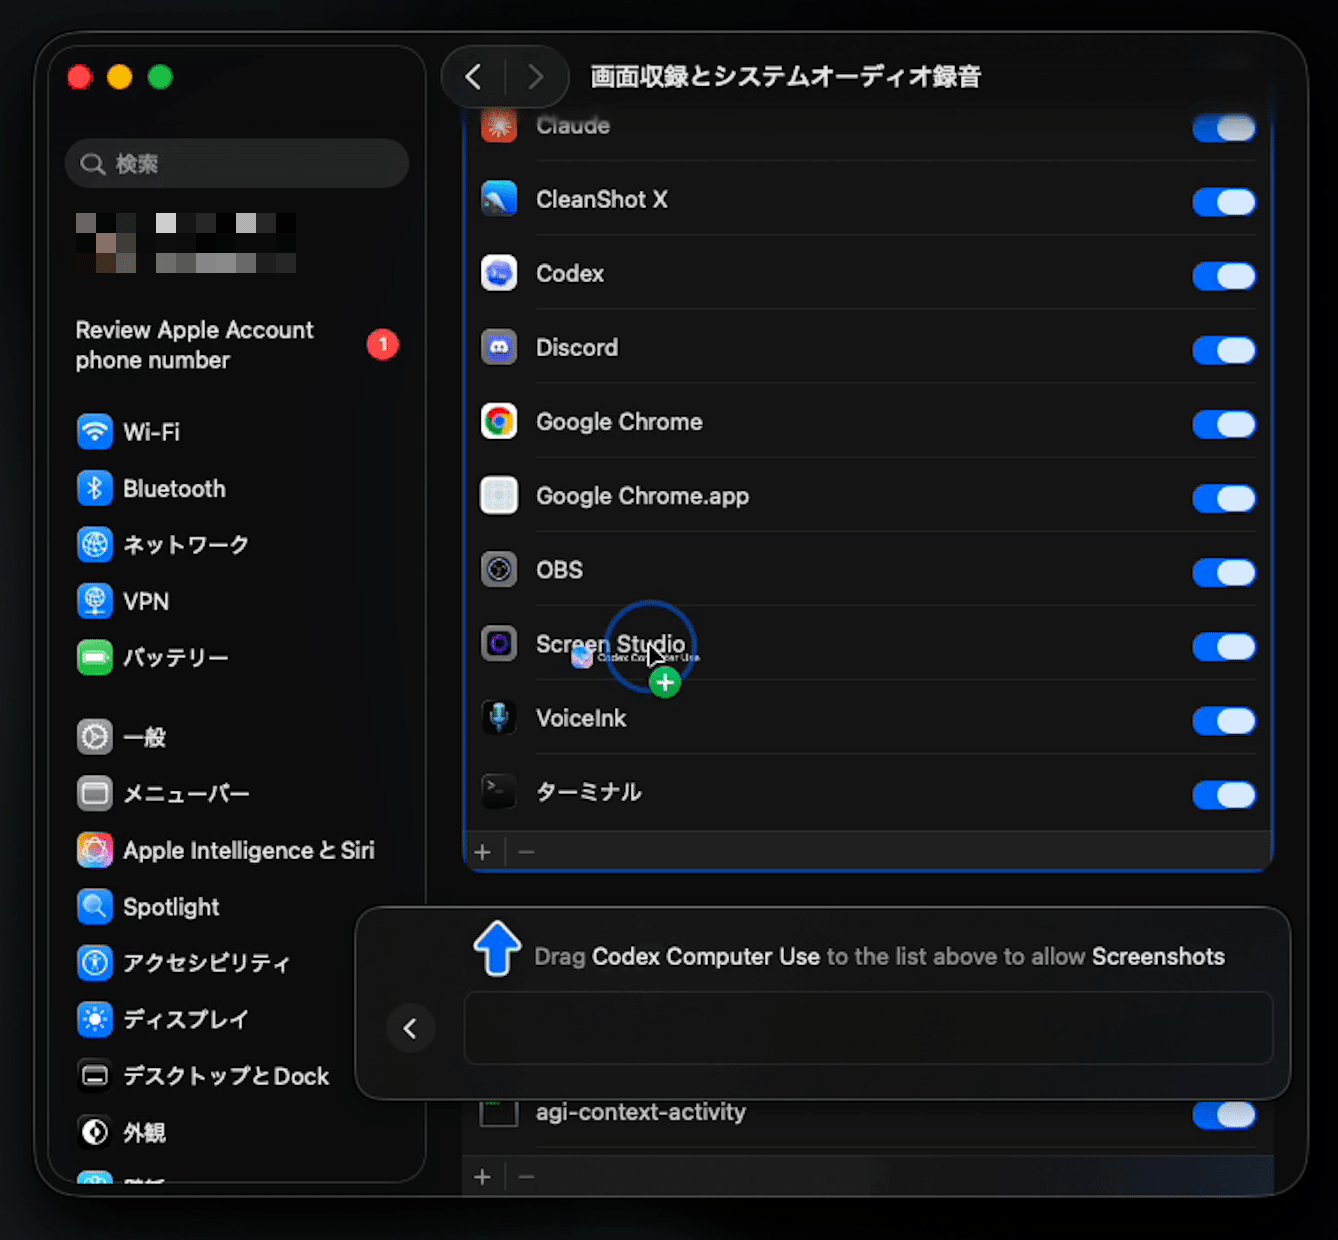Open the Wi-Fi settings pane
The width and height of the screenshot is (1338, 1240).
tap(150, 432)
